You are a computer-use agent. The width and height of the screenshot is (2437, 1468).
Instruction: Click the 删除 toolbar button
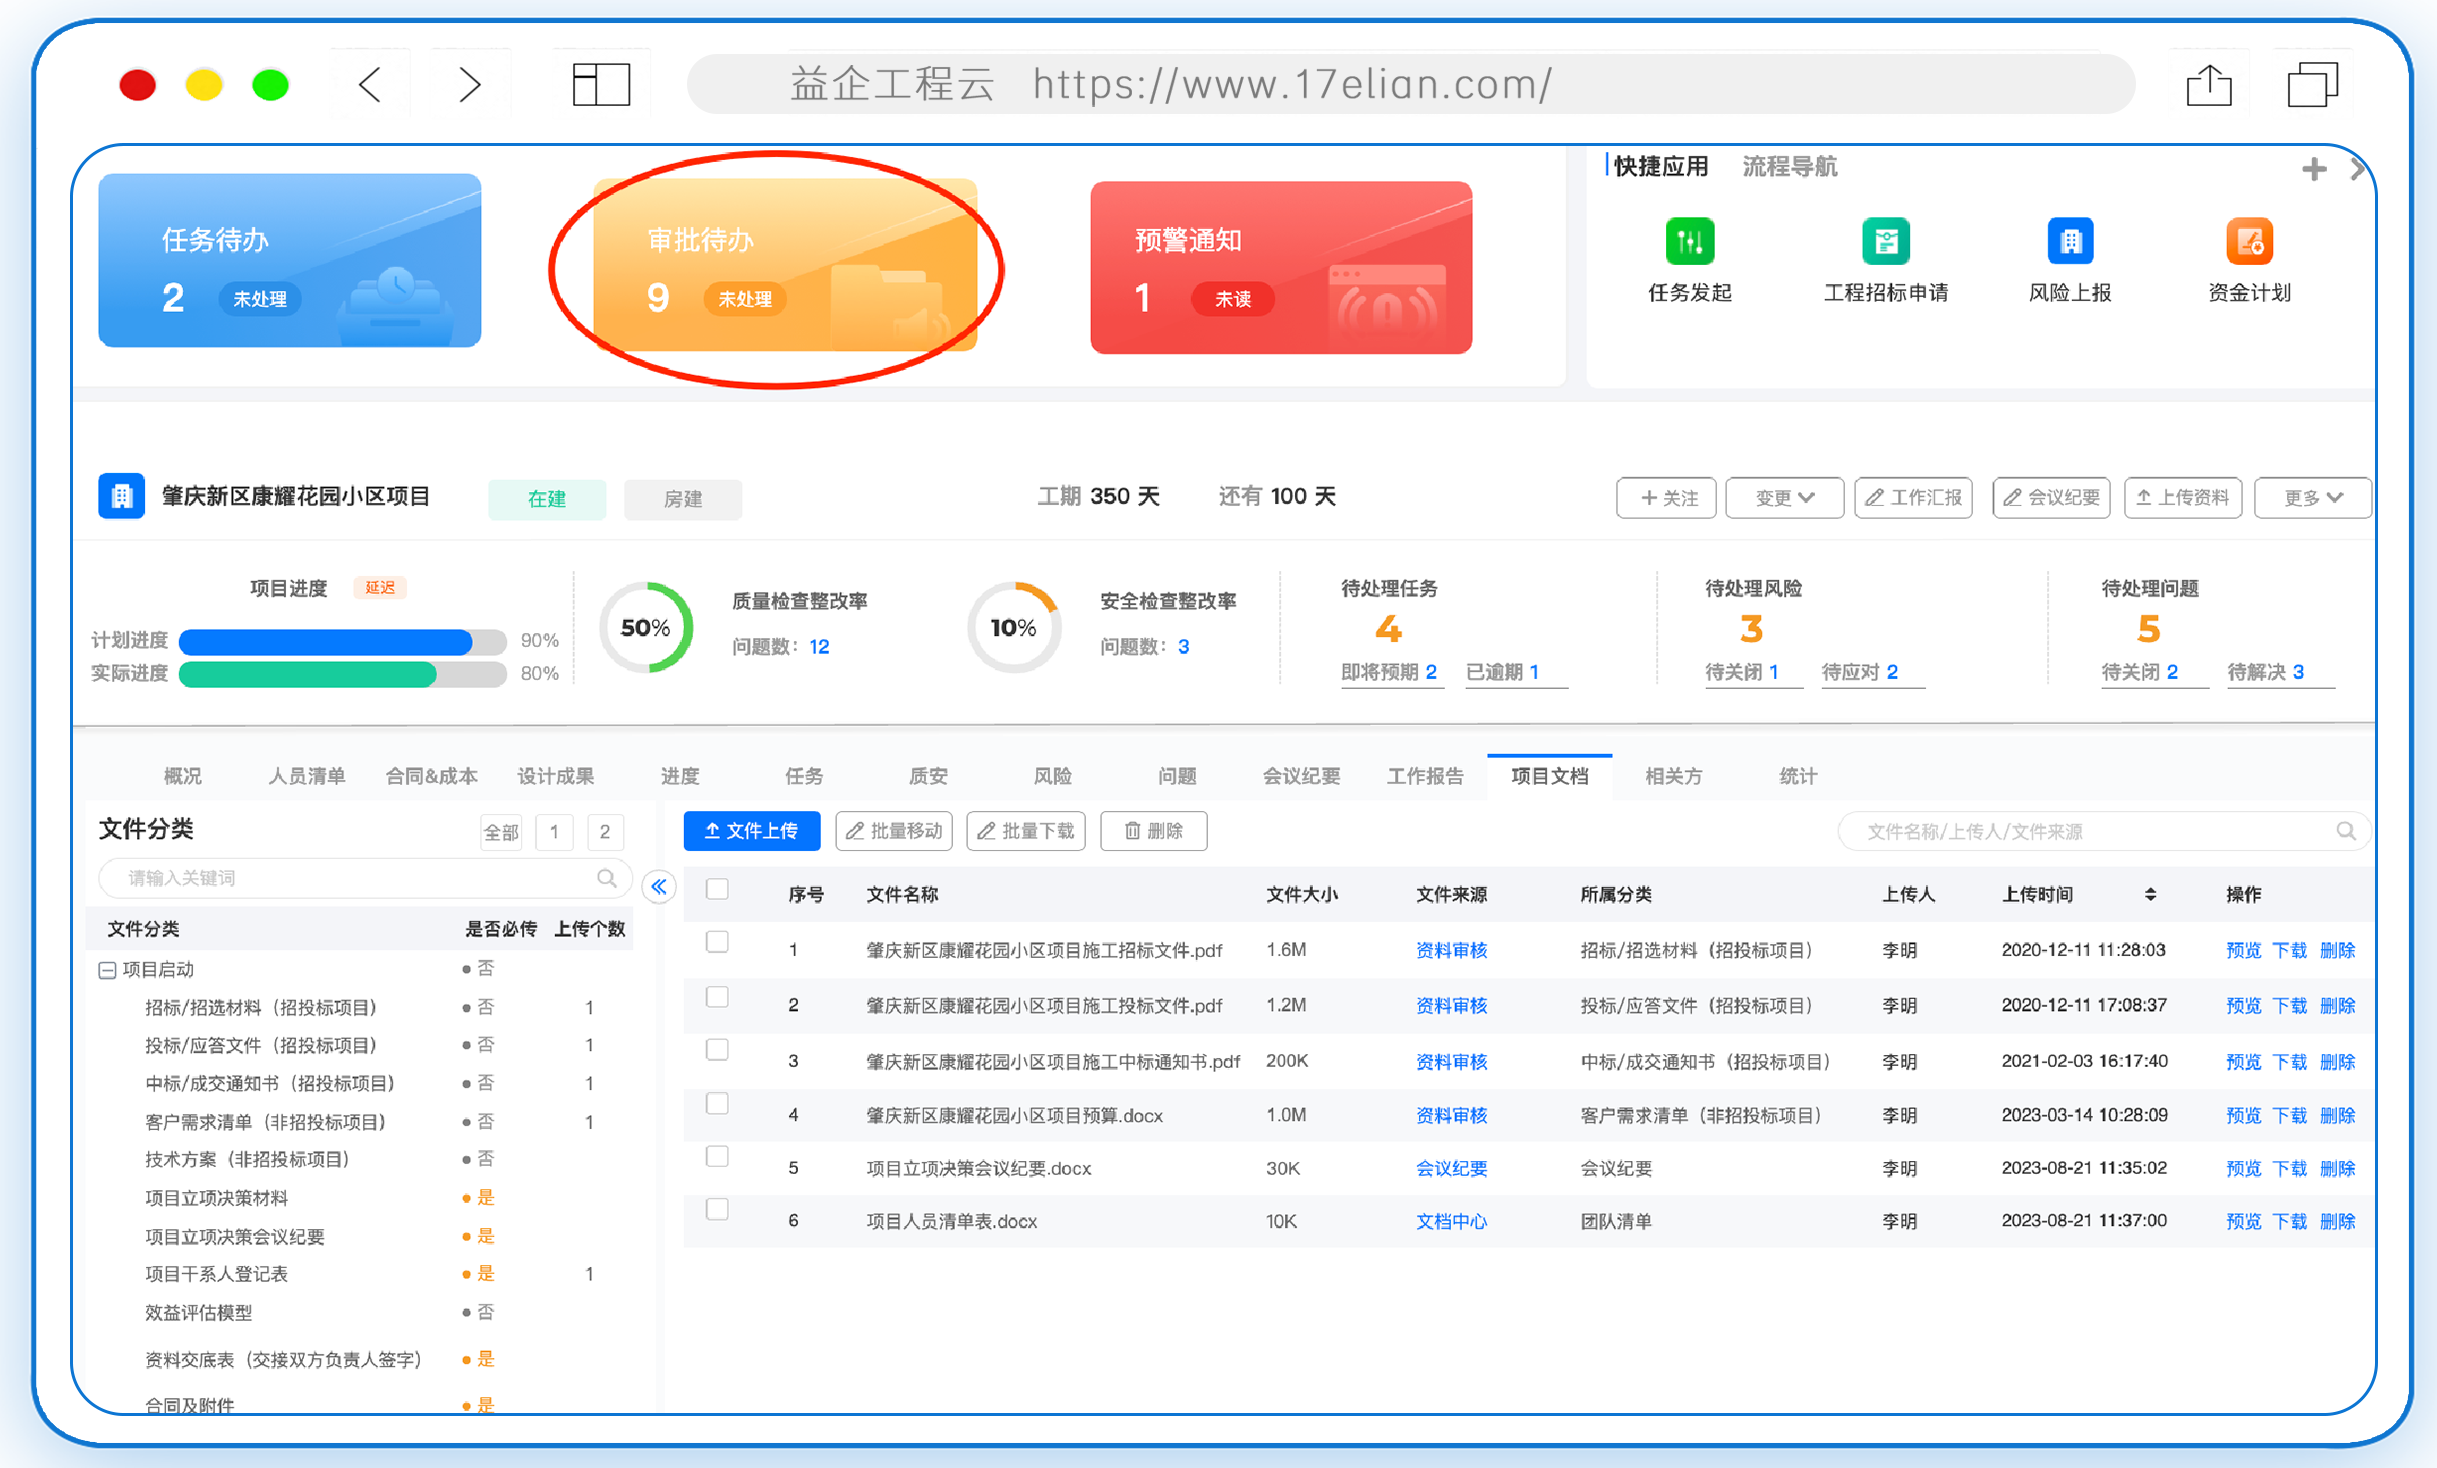pos(1154,831)
